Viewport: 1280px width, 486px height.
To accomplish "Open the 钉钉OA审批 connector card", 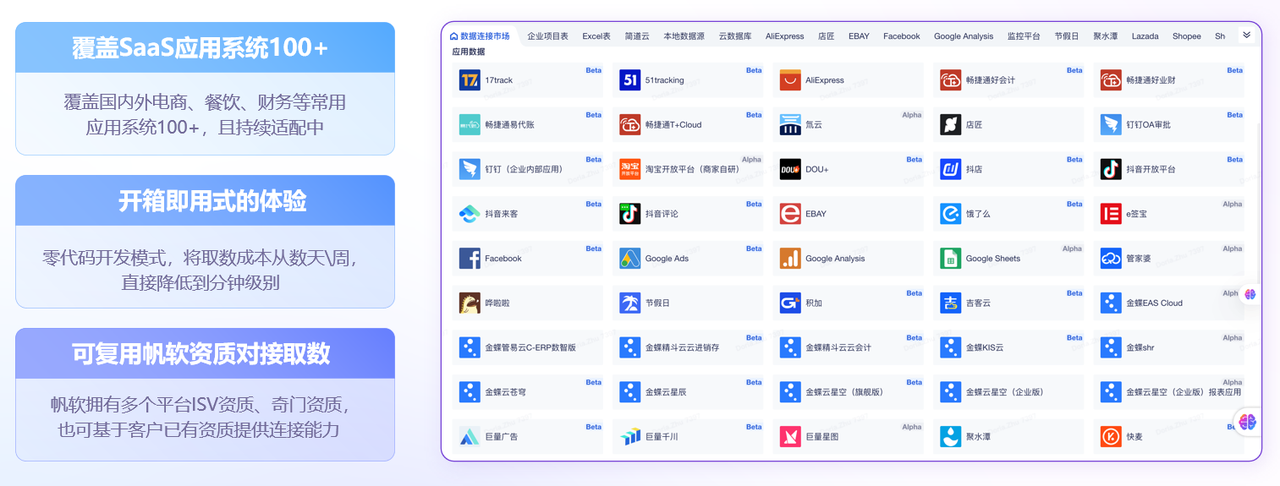I will pos(1167,125).
